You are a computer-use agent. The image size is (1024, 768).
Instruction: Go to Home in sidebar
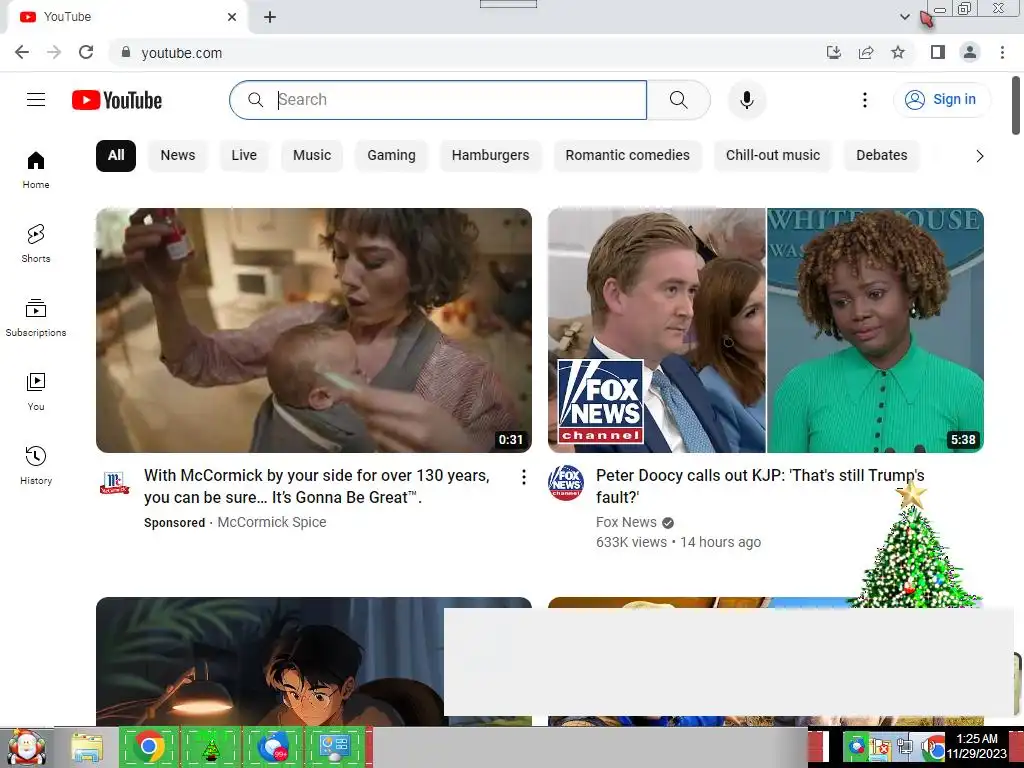[x=36, y=170]
